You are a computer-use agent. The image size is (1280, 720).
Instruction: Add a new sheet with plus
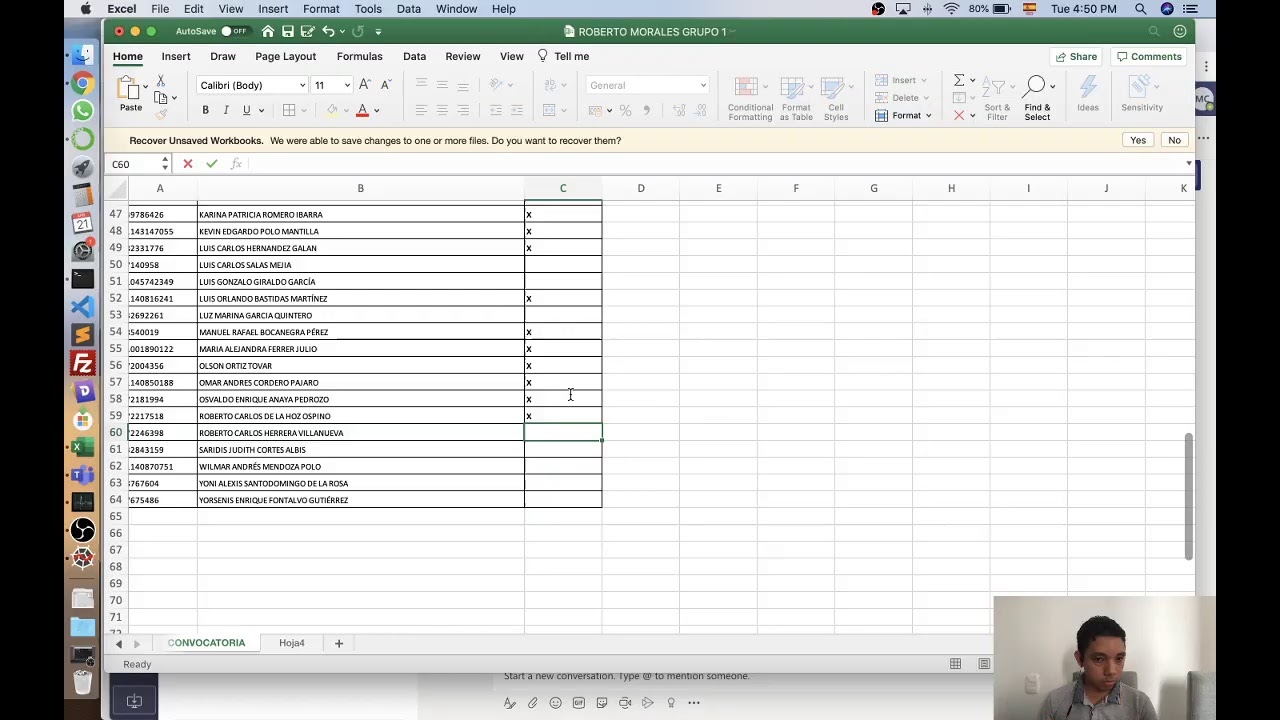339,643
